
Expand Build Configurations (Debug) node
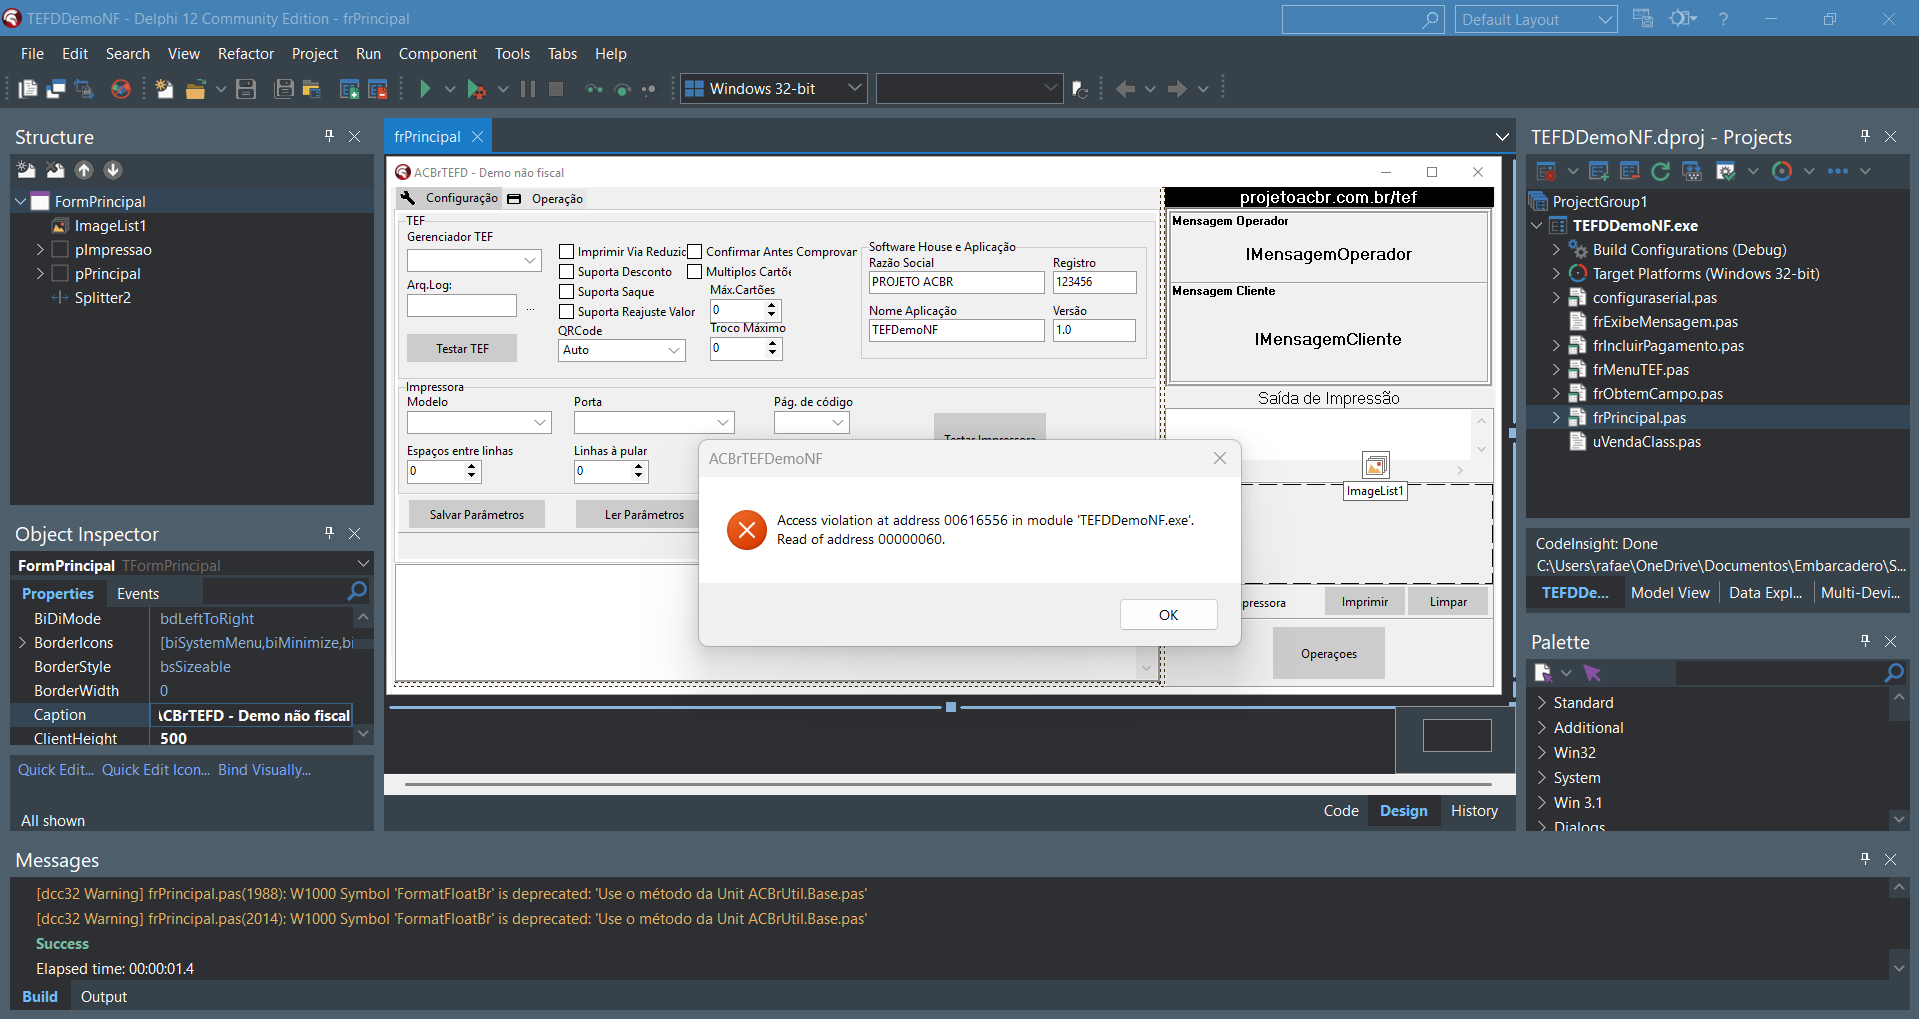(1556, 249)
